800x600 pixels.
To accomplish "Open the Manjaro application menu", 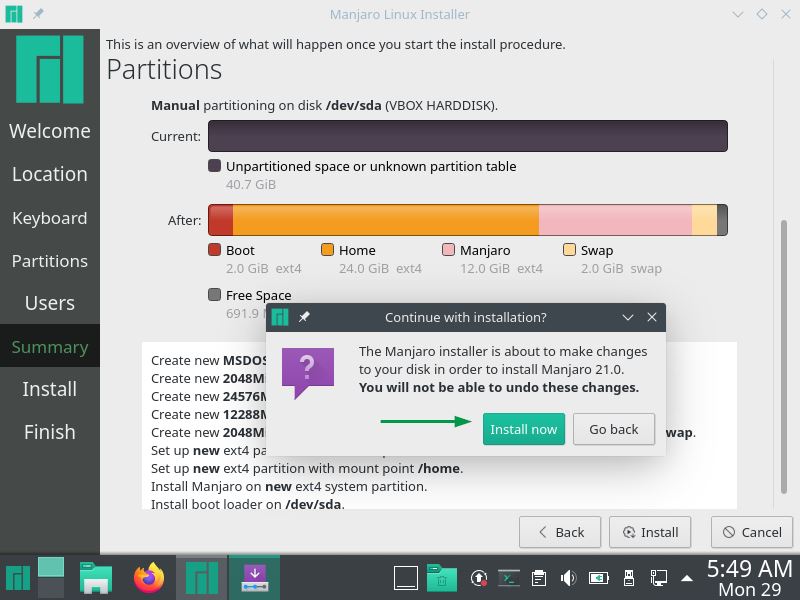I will point(18,578).
